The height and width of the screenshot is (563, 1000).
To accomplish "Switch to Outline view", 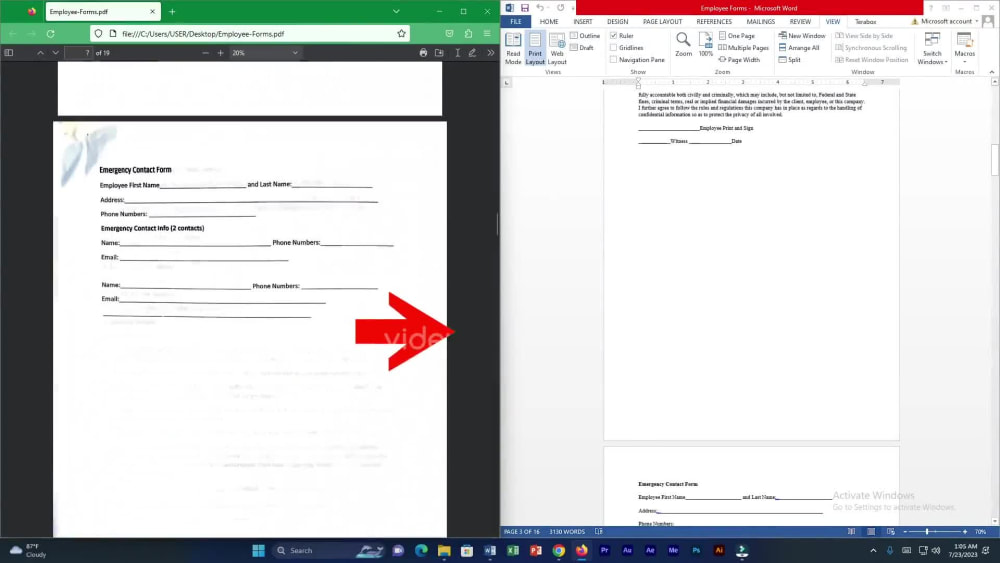I will pos(585,36).
